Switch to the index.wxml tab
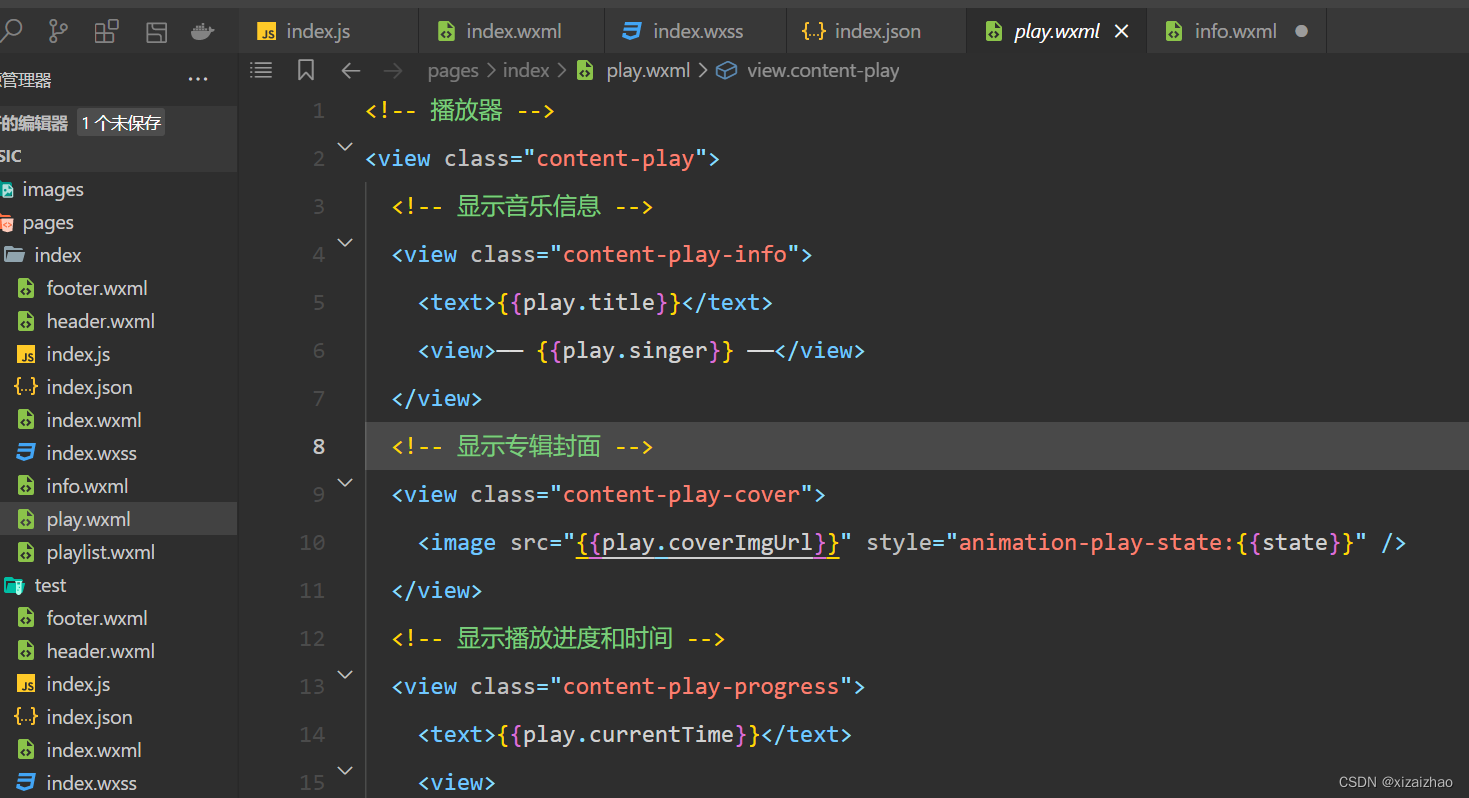 click(x=513, y=31)
